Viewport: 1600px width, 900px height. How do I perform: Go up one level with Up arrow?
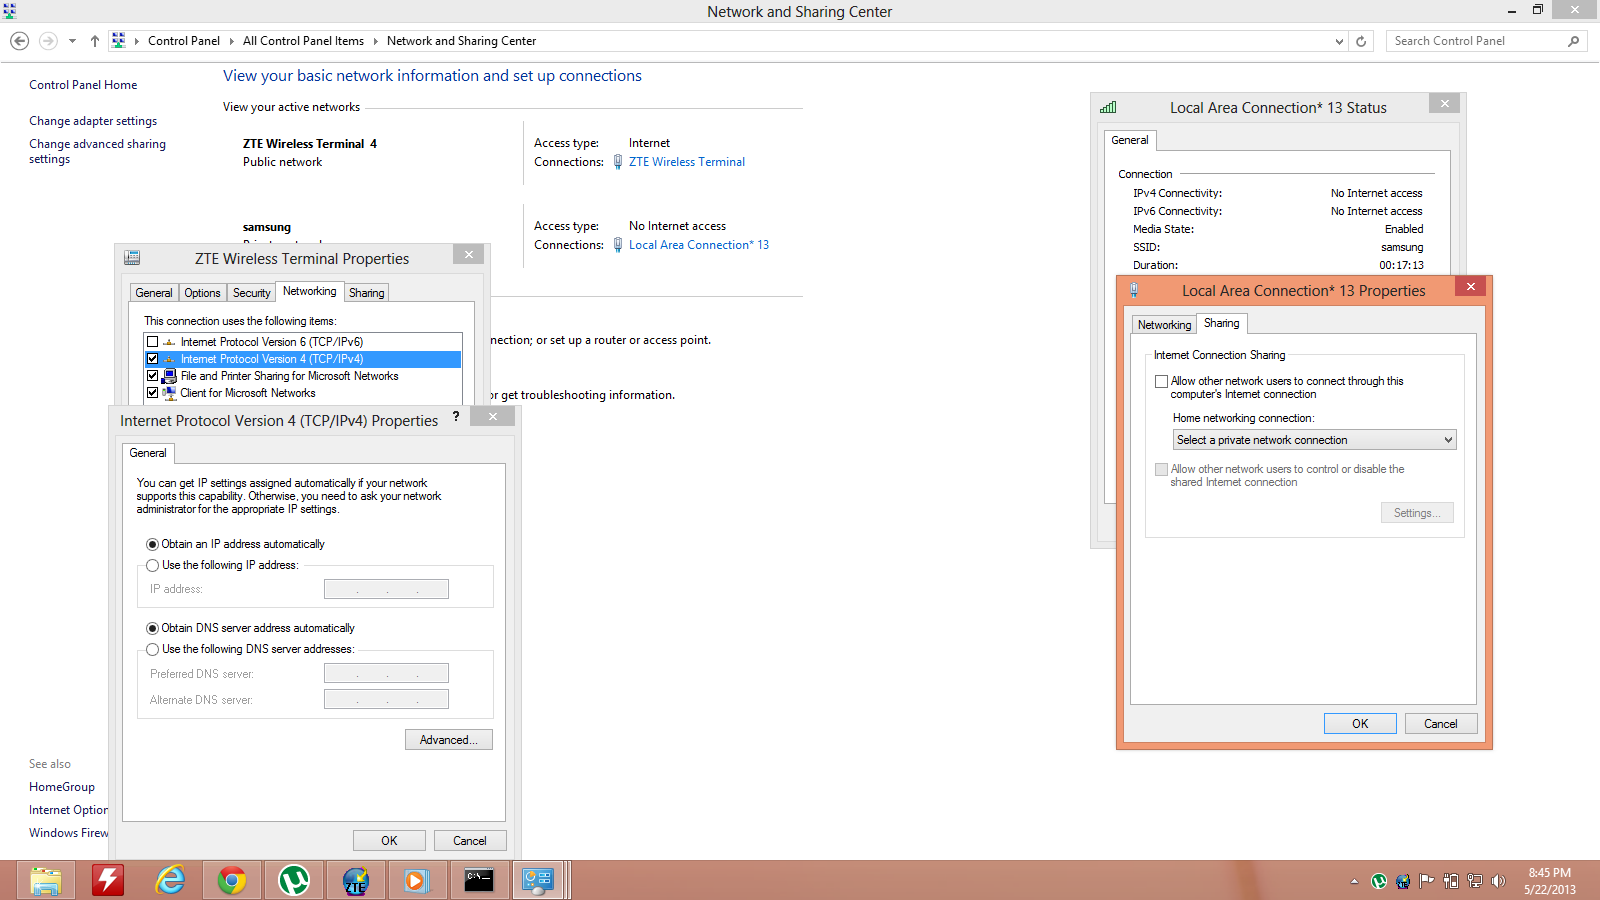click(x=95, y=41)
